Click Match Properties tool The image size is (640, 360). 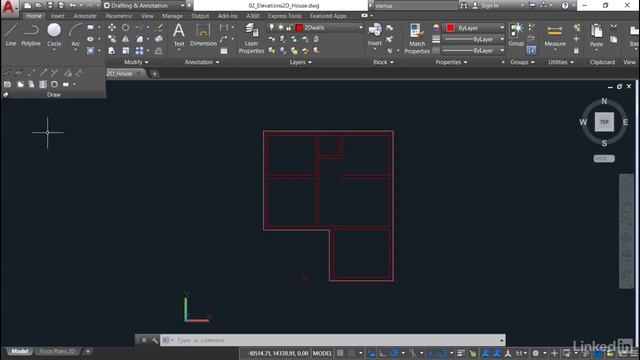tap(417, 38)
